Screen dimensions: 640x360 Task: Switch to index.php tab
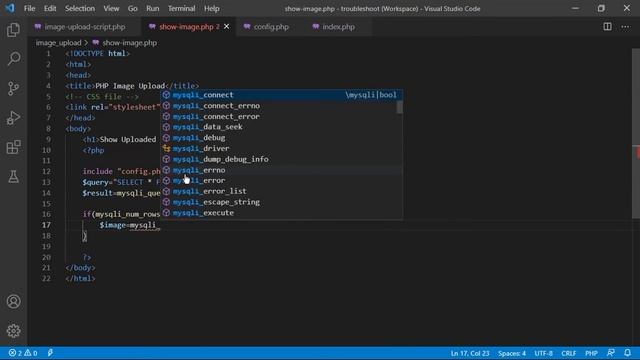click(x=338, y=27)
